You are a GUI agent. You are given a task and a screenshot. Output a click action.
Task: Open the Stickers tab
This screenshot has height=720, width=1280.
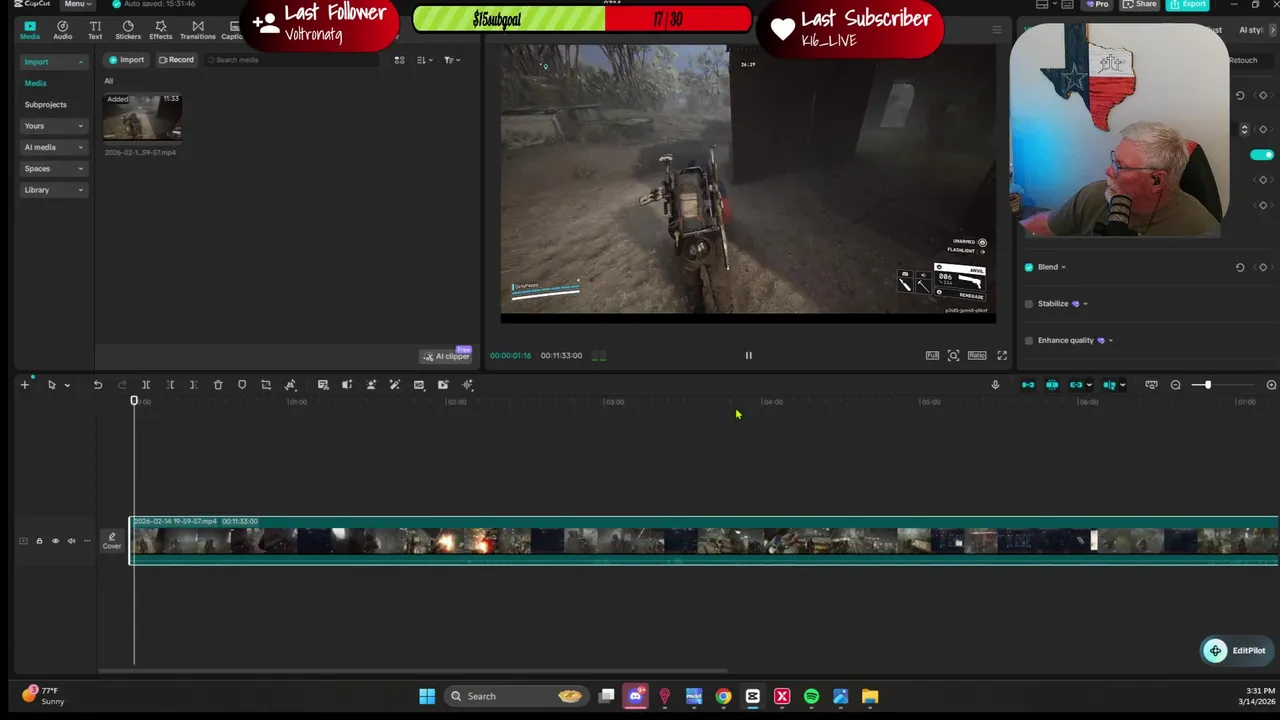click(x=128, y=30)
